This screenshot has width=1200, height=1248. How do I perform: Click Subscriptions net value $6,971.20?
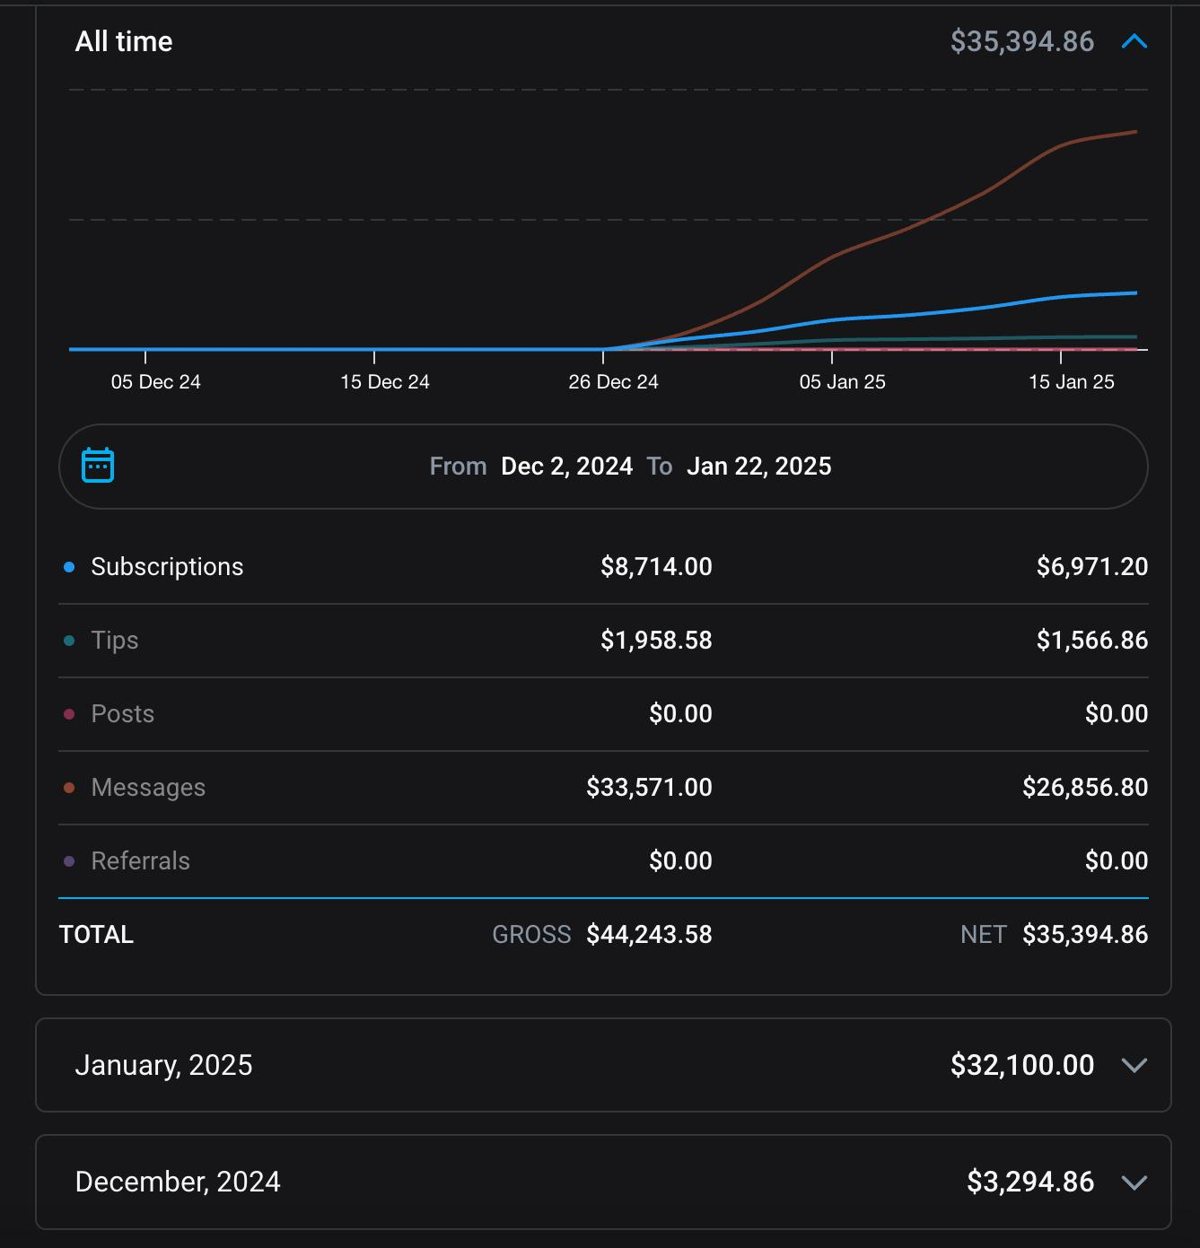coord(1092,567)
